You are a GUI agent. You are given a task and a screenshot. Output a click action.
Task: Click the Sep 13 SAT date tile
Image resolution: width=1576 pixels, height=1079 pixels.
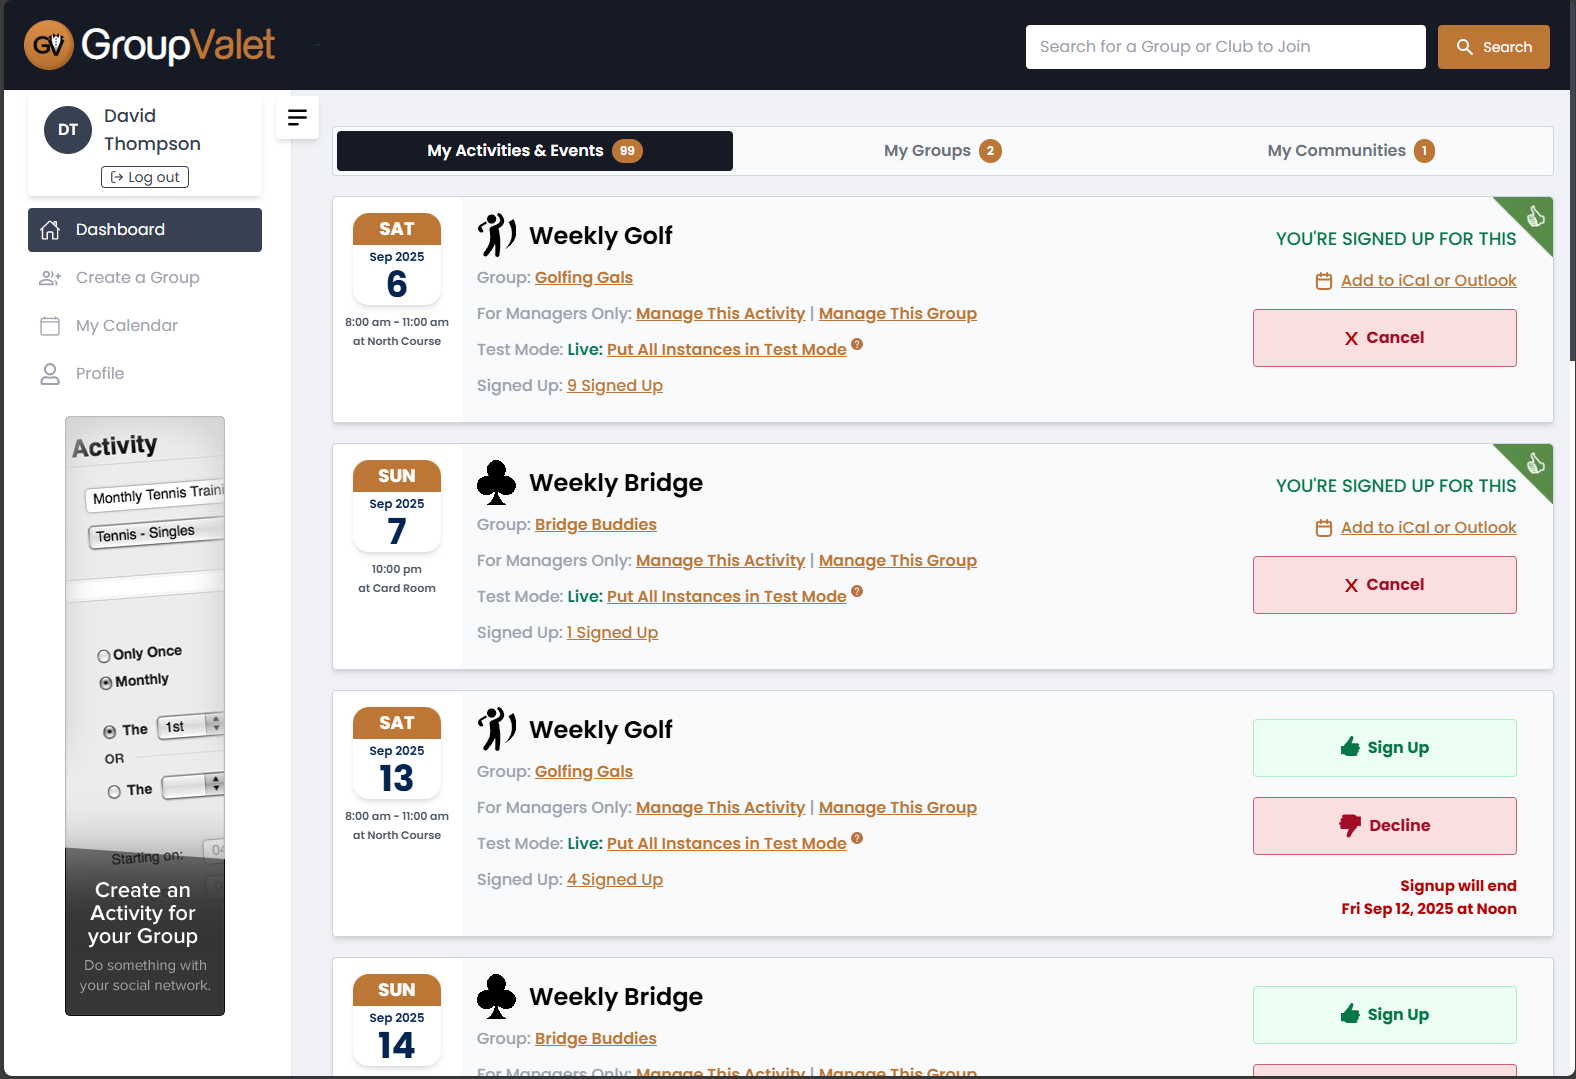397,753
